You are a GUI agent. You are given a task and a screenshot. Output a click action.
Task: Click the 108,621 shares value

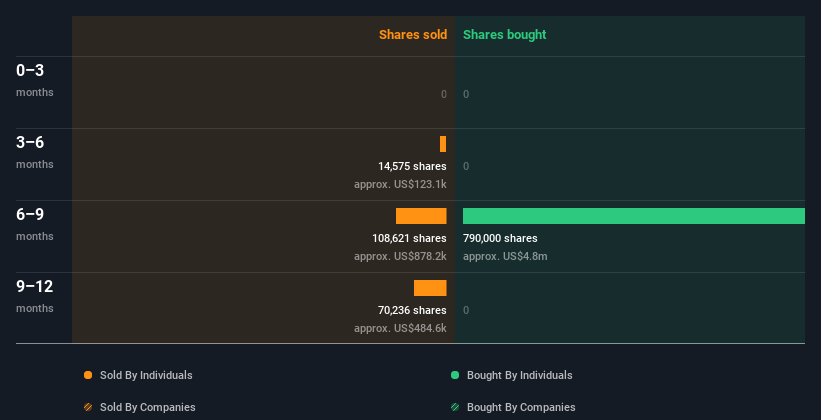[409, 238]
